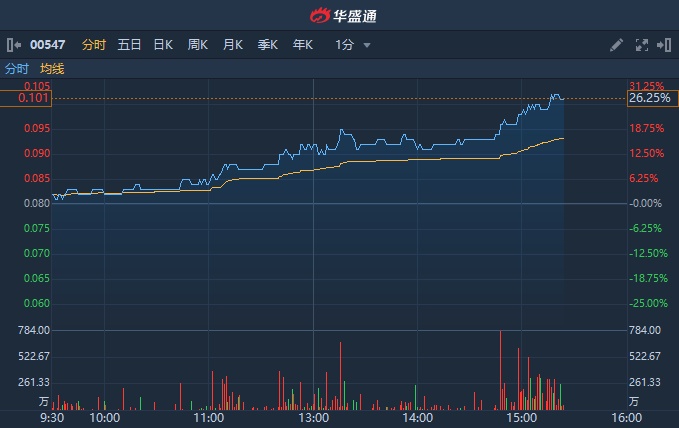Image resolution: width=679 pixels, height=428 pixels.
Task: Click the stock code 00547
Action: click(48, 45)
